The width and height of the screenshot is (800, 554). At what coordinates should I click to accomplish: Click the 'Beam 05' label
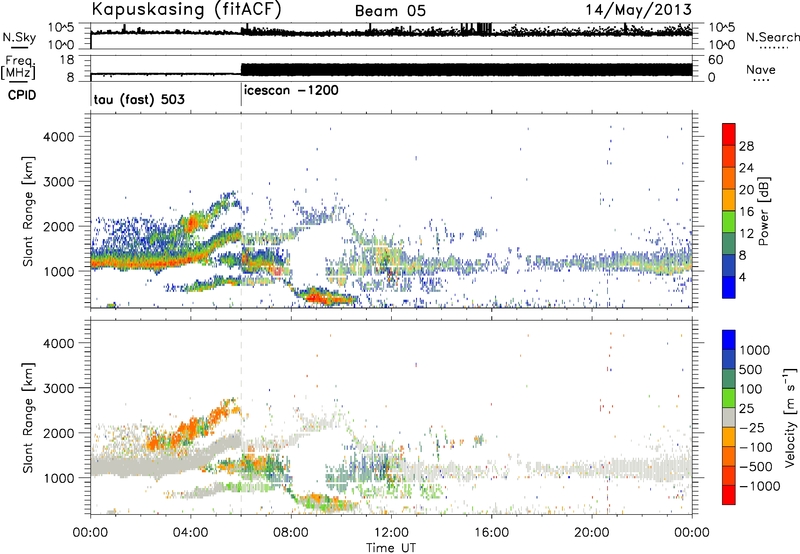tap(390, 11)
